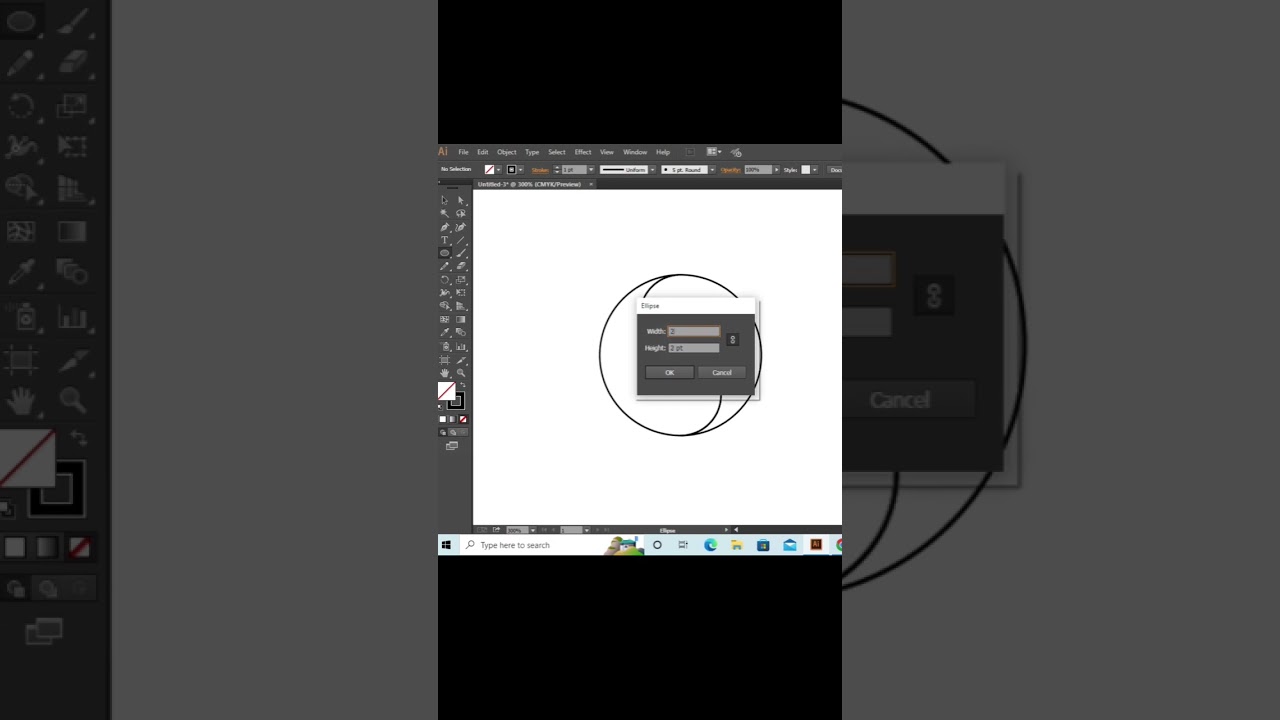Set paint mode to Color
Viewport: 1280px width, 720px height.
443,419
